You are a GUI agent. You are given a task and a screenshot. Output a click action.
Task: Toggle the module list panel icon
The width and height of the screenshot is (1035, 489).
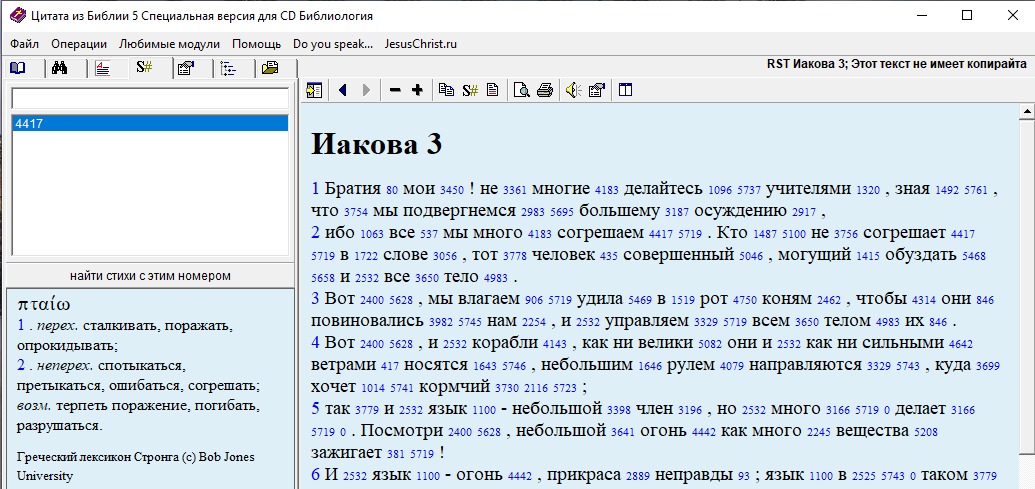coord(314,90)
